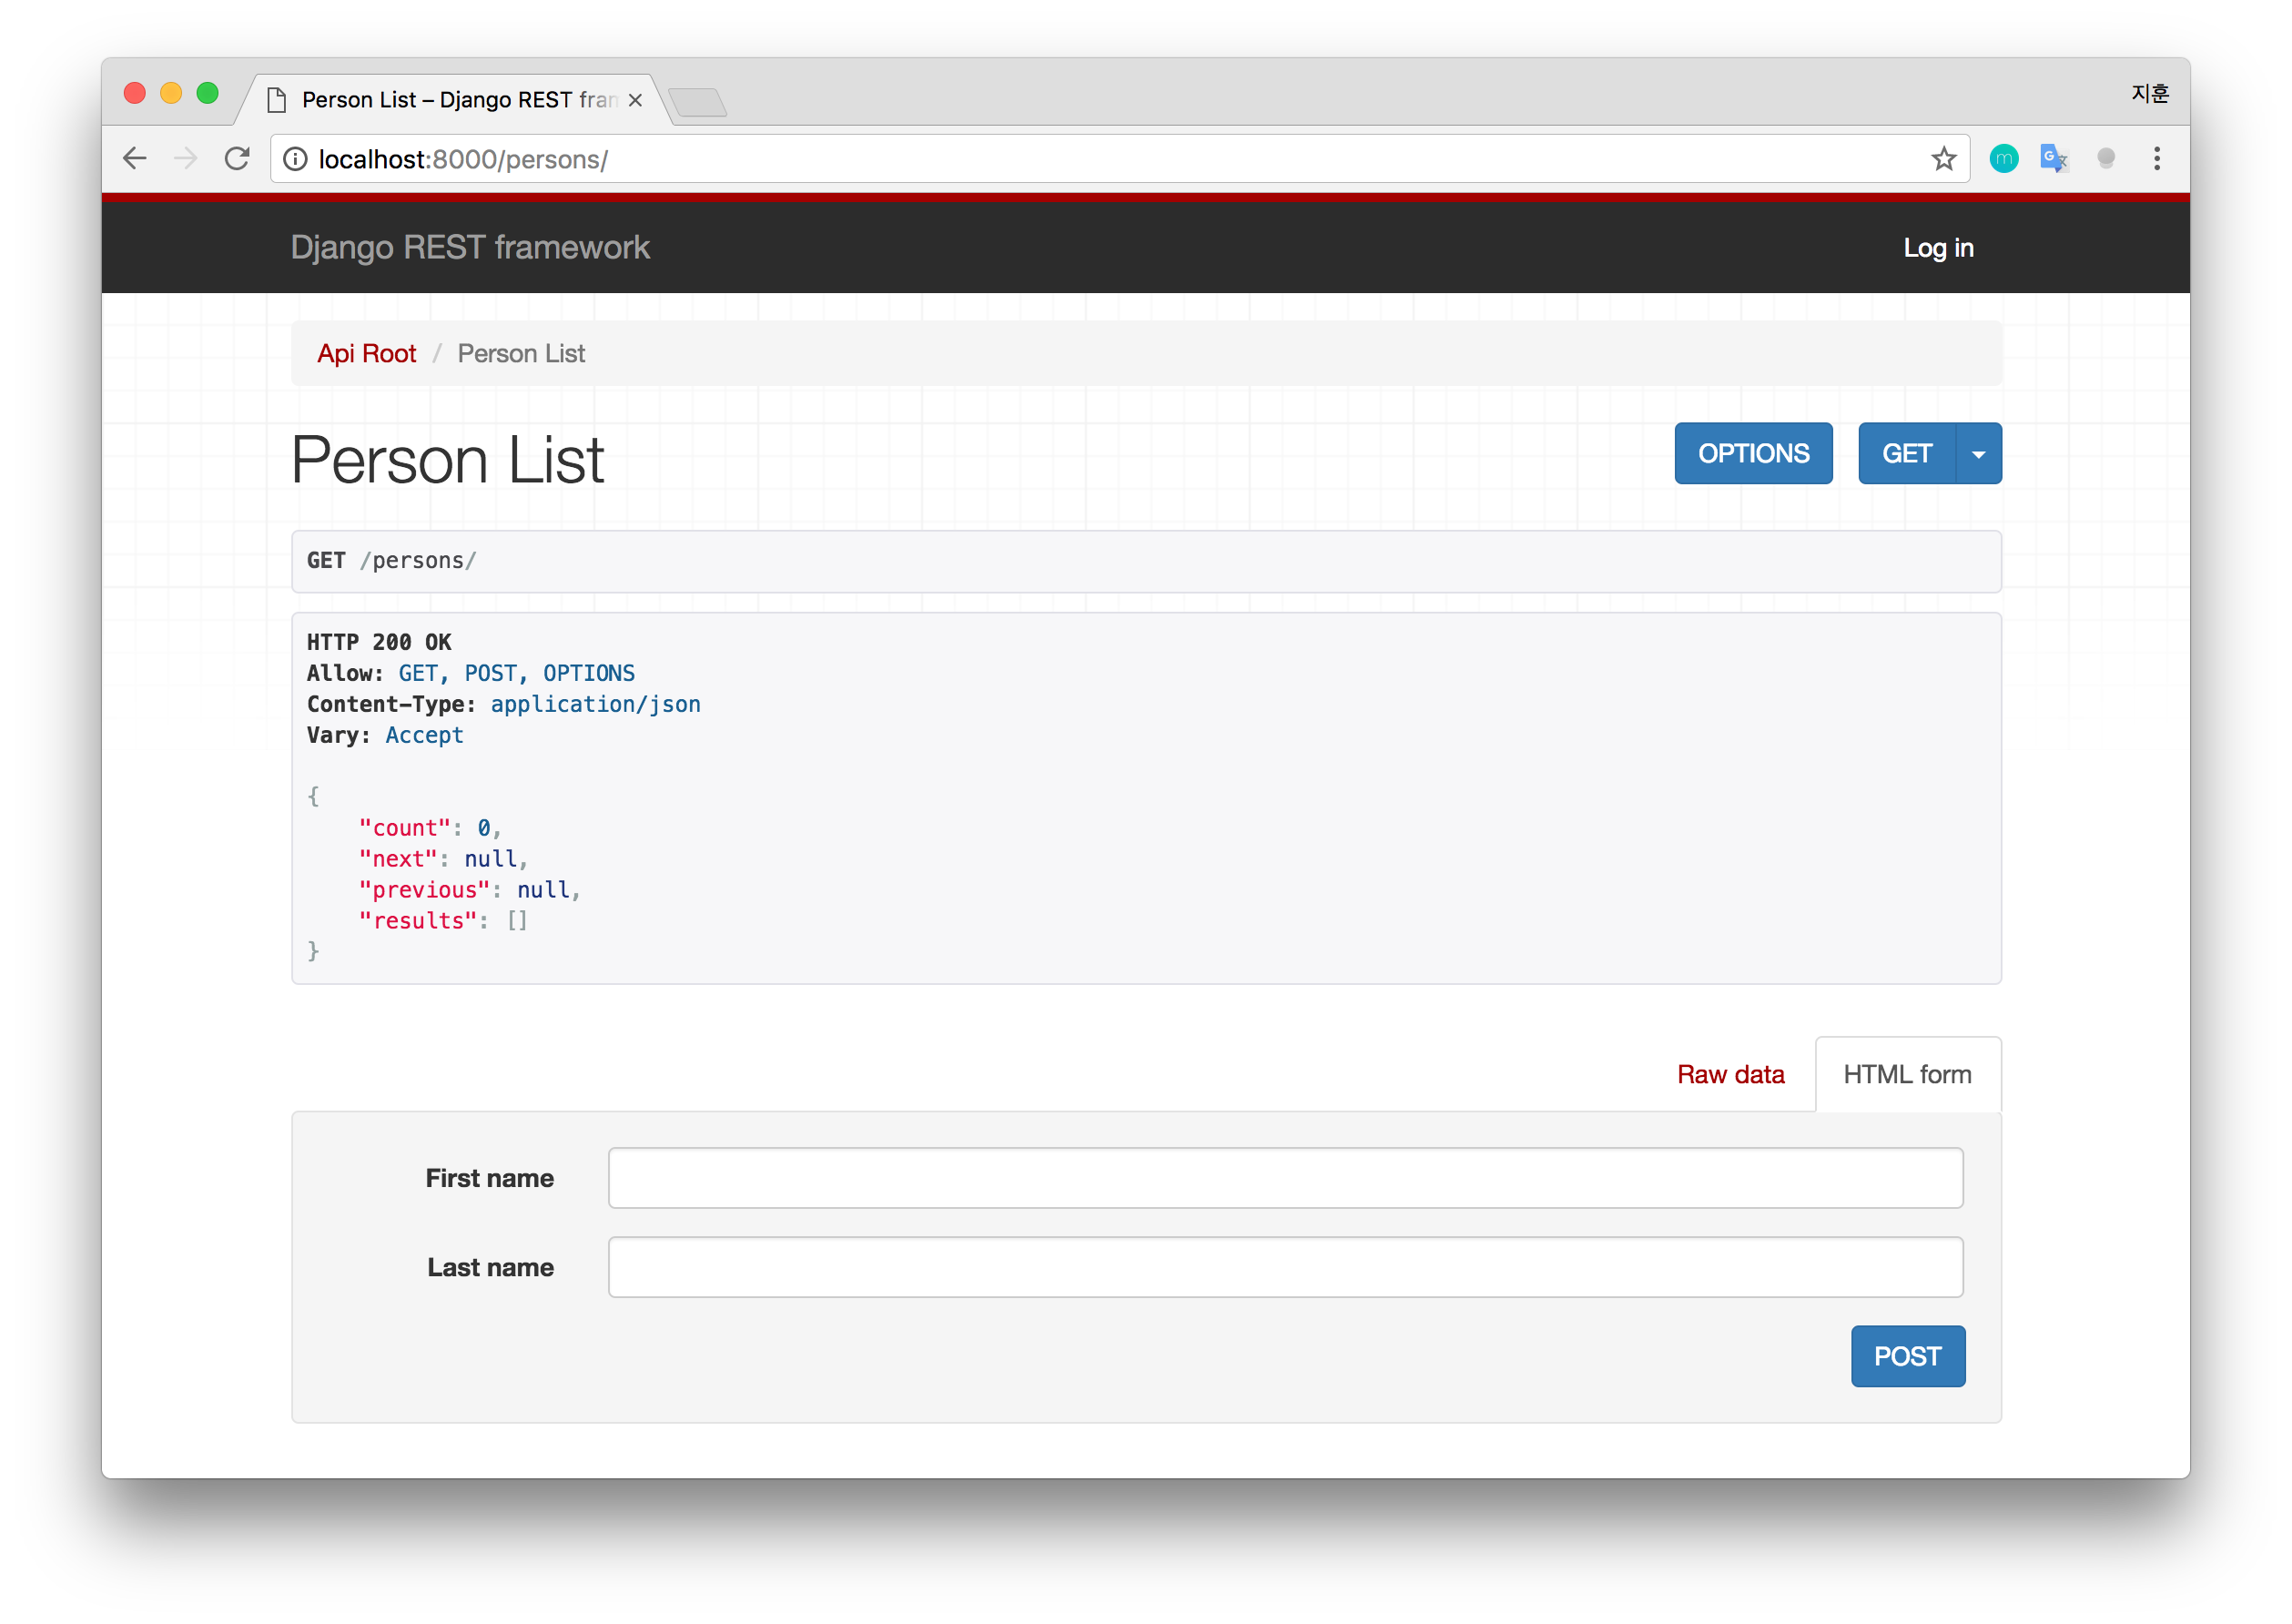Navigate to Api Root breadcrumb

click(x=366, y=353)
